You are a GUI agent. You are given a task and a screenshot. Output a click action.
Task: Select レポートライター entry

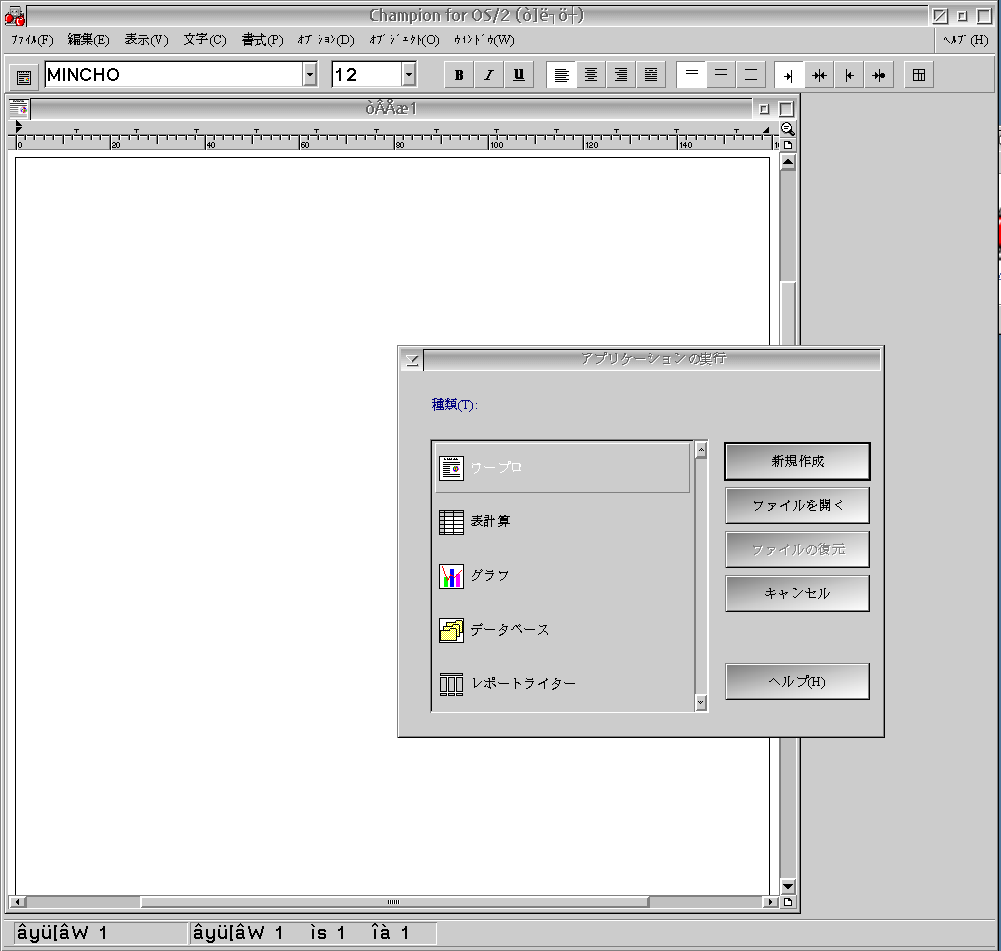(562, 684)
